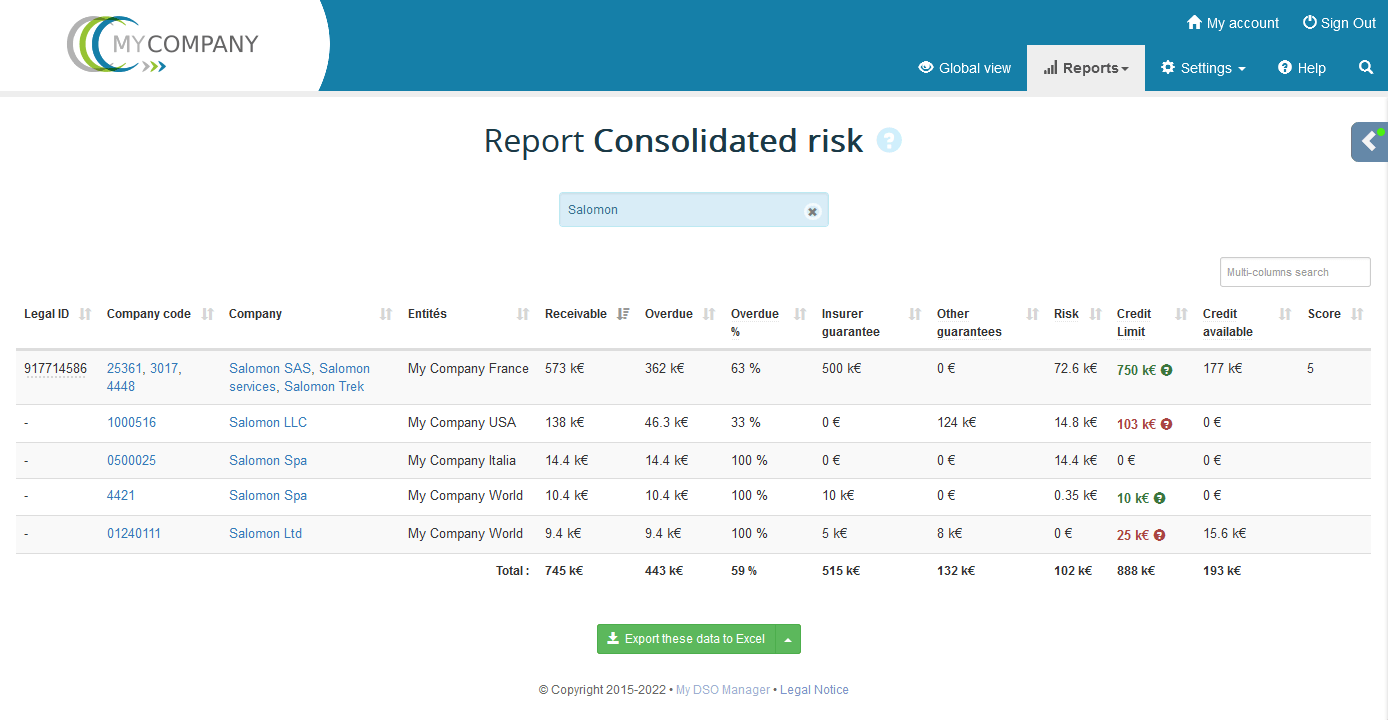The width and height of the screenshot is (1388, 720).
Task: Open the Help menu item
Action: [x=1301, y=68]
